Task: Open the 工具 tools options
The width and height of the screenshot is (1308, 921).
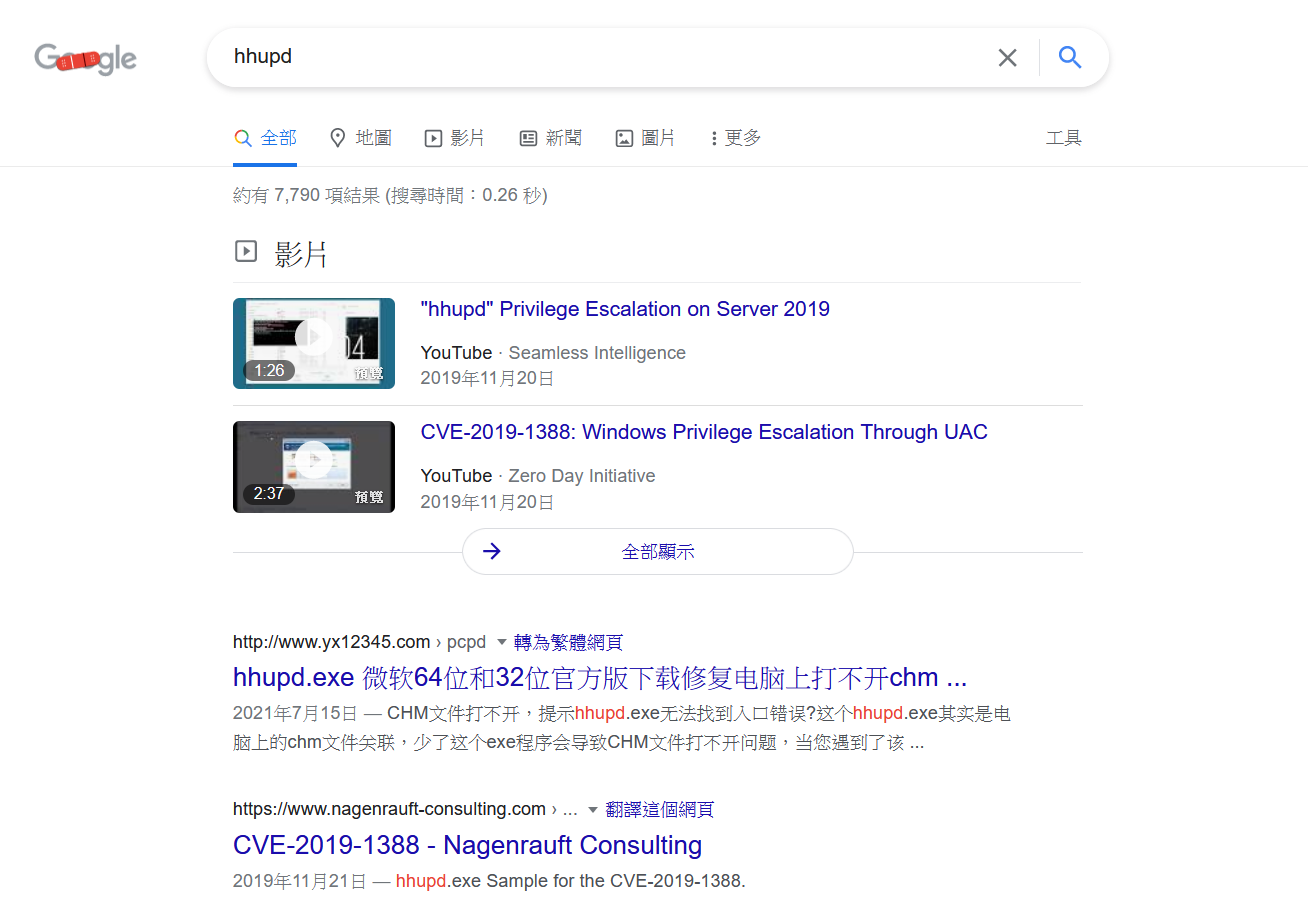Action: pyautogui.click(x=1063, y=138)
